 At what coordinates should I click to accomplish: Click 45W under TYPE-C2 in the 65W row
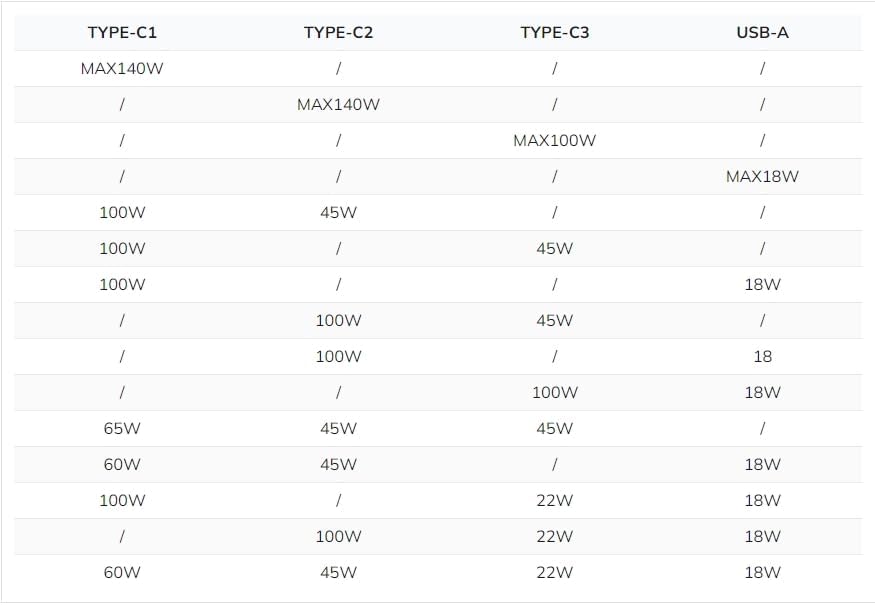[x=338, y=429]
